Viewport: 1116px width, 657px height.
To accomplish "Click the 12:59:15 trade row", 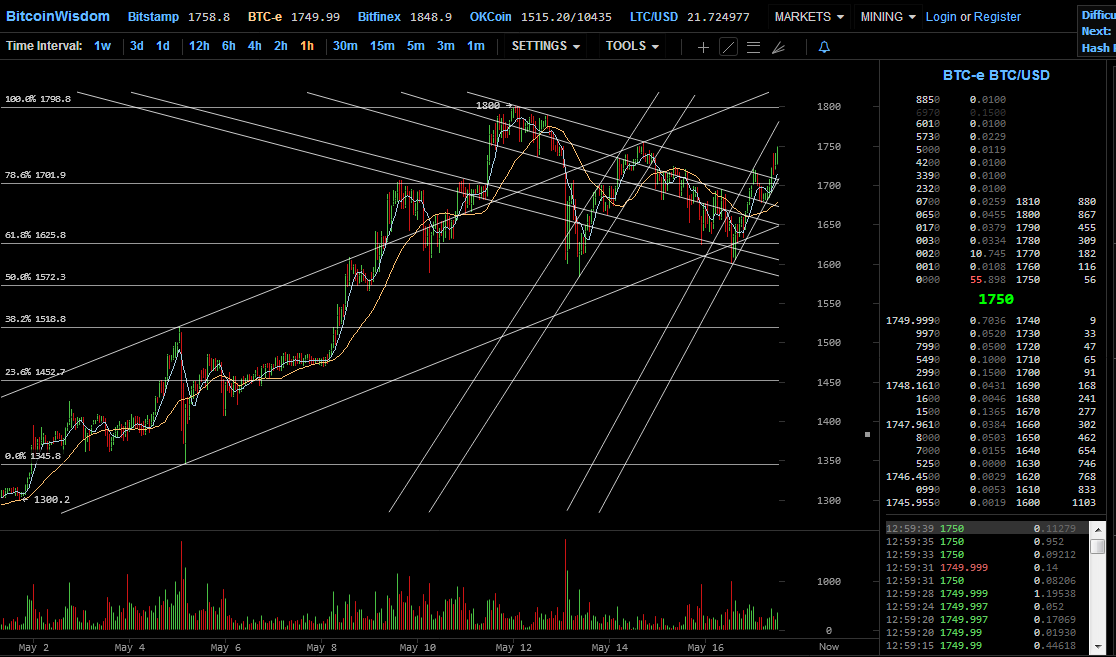I will coord(986,646).
